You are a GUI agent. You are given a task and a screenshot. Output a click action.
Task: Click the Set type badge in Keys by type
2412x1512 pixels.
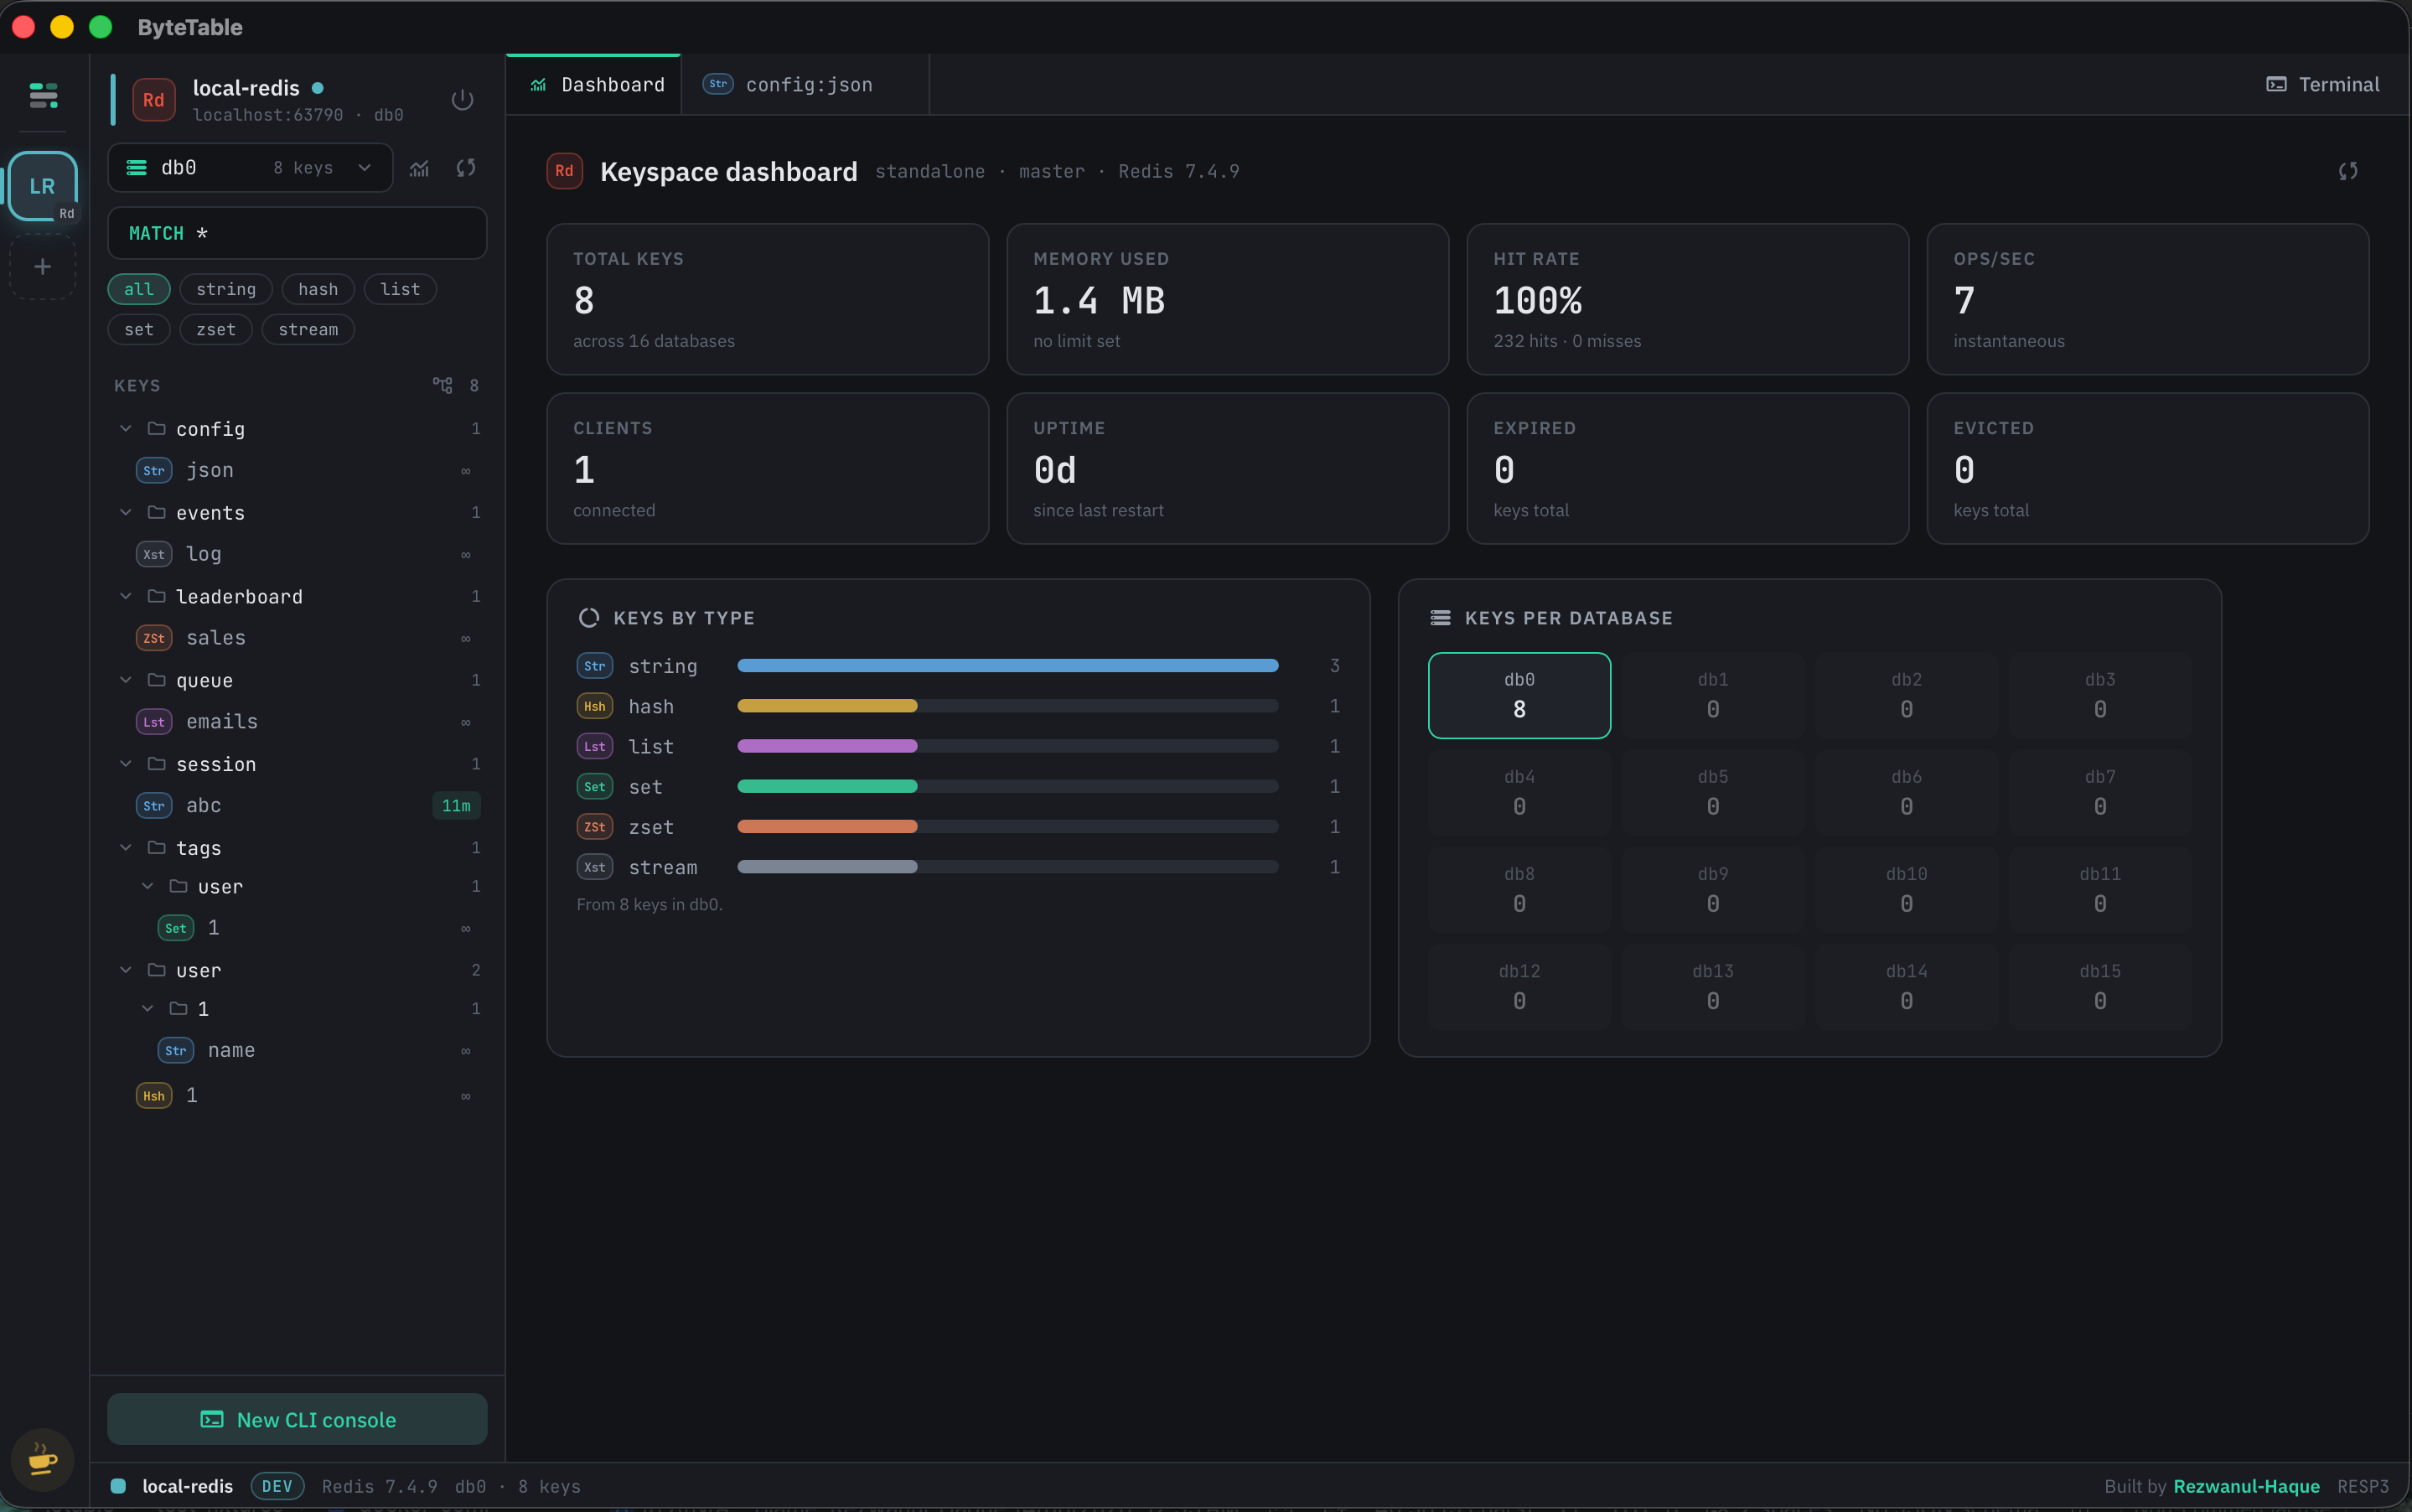[x=595, y=787]
